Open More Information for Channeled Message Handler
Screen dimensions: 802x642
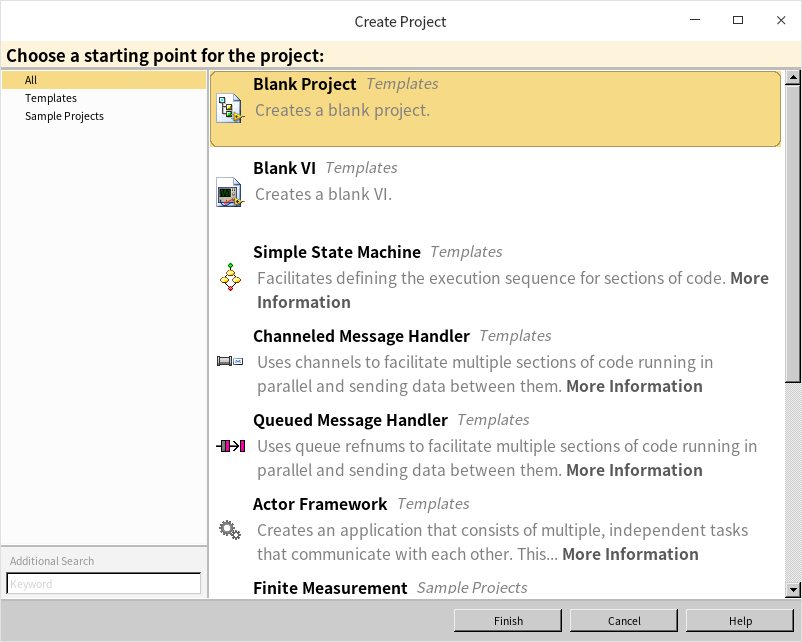[634, 386]
